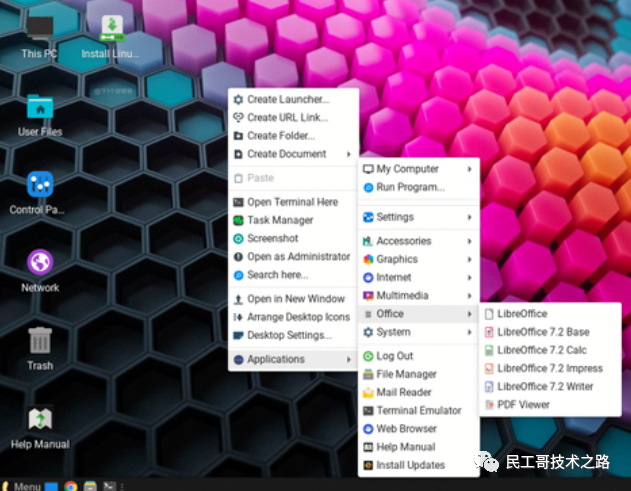Screen dimensions: 631x491
Task: Click the blue desktop icon in taskbar
Action: [x=51, y=486]
